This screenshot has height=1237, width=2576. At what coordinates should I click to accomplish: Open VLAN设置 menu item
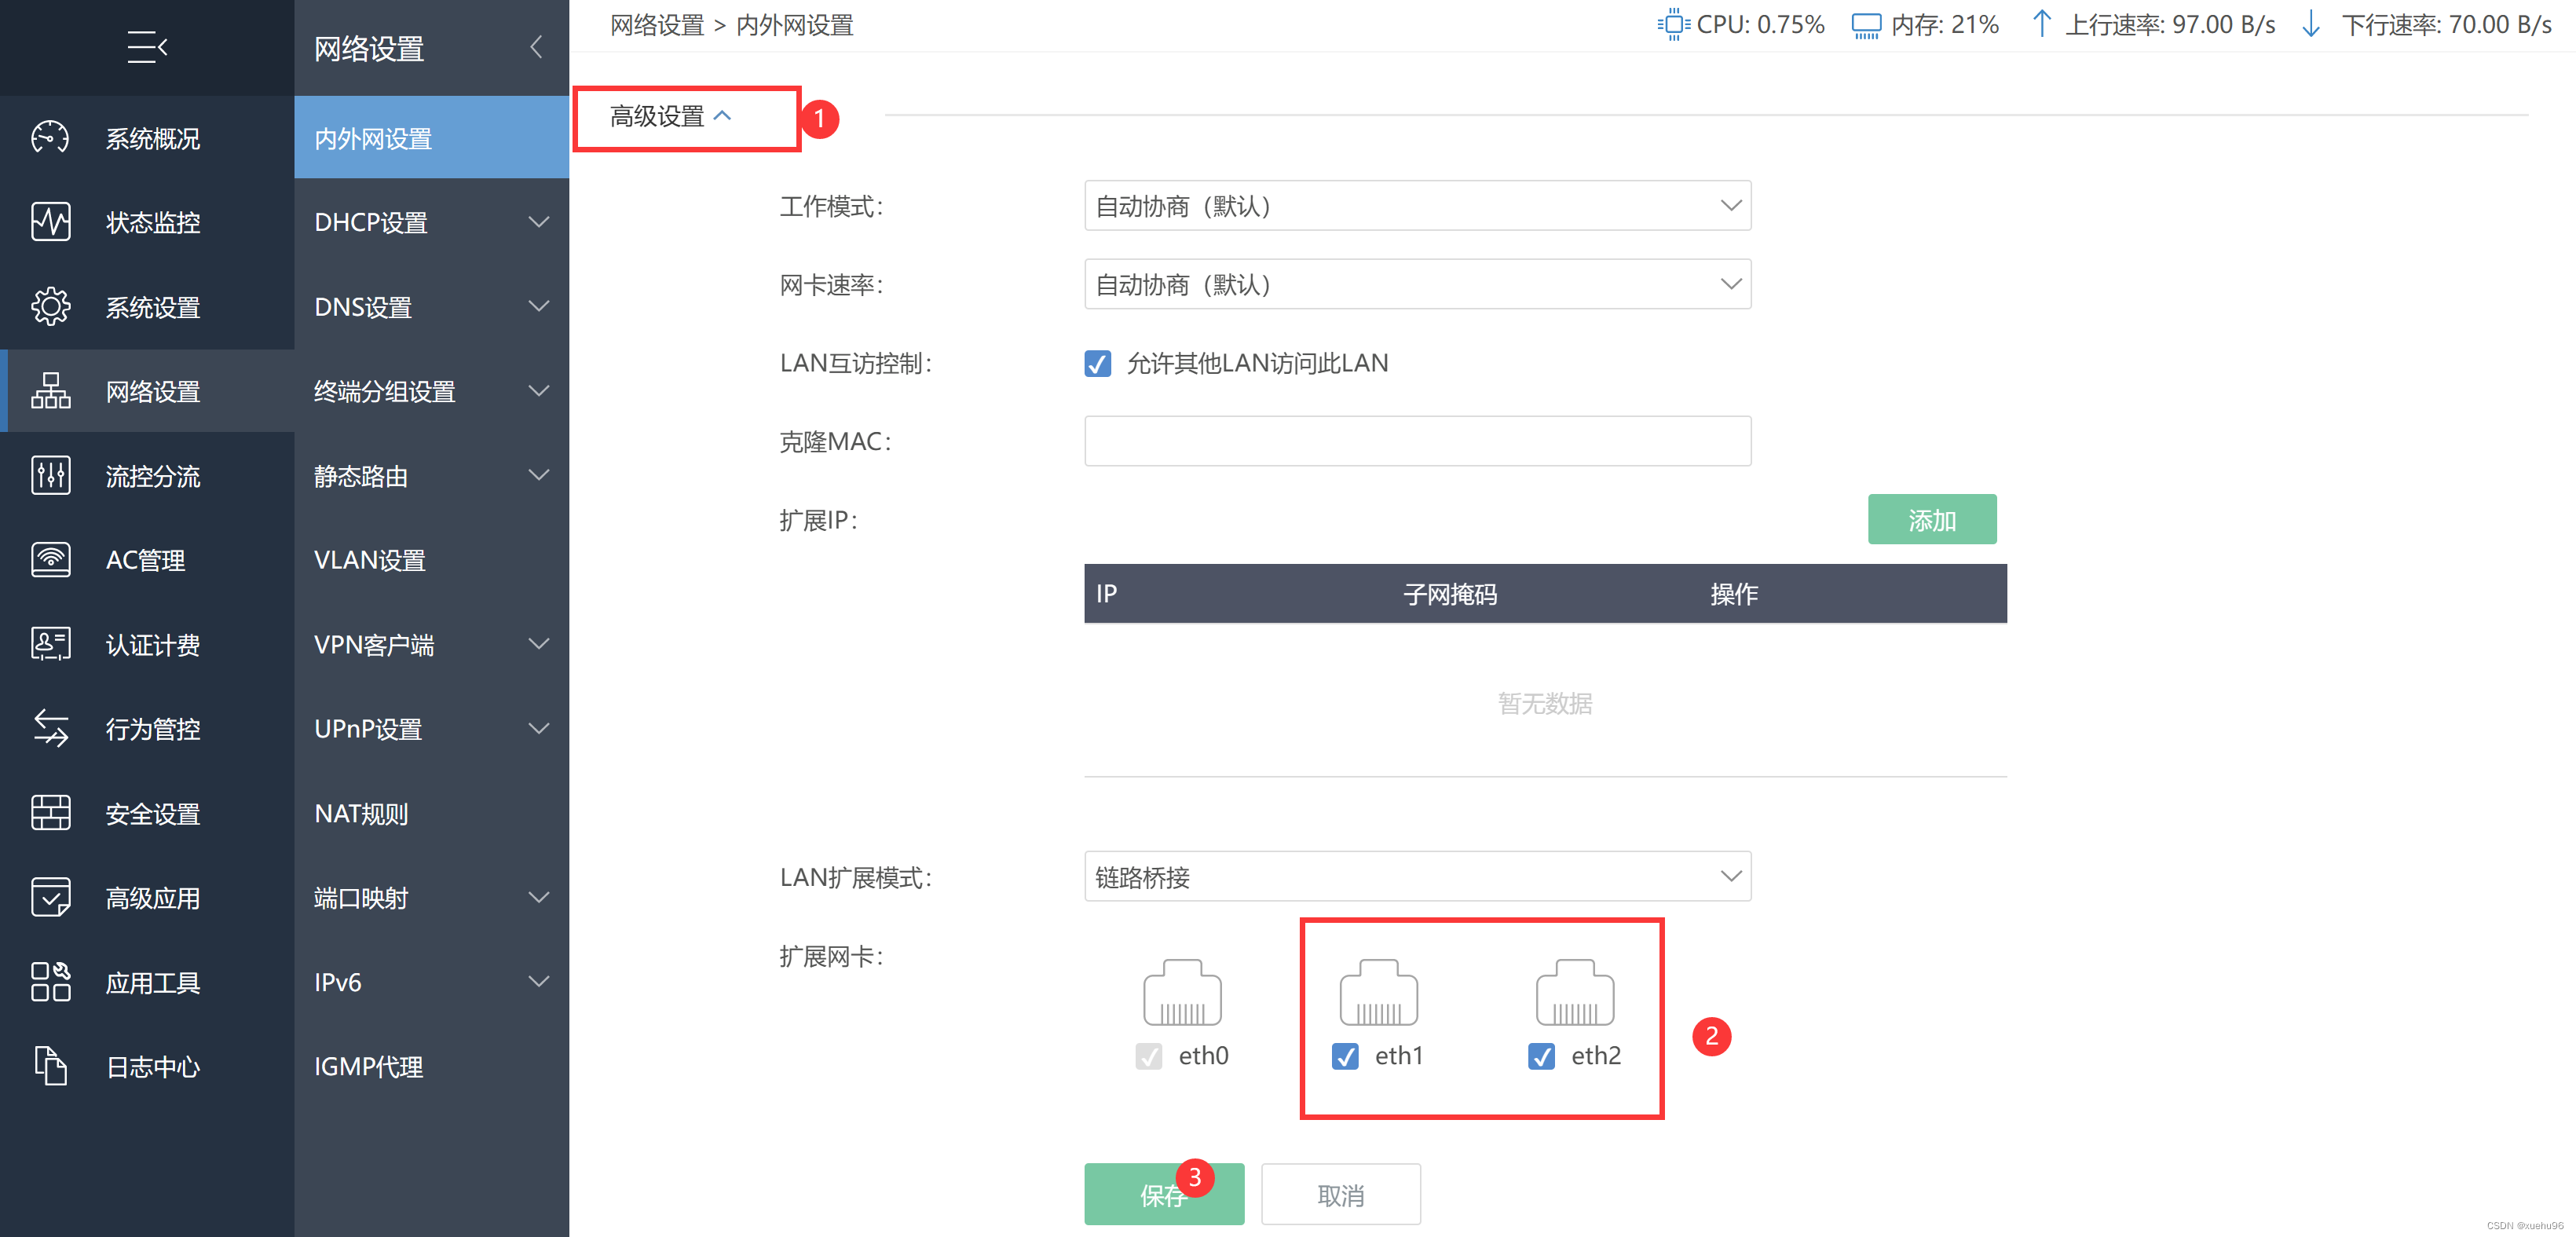pos(431,559)
